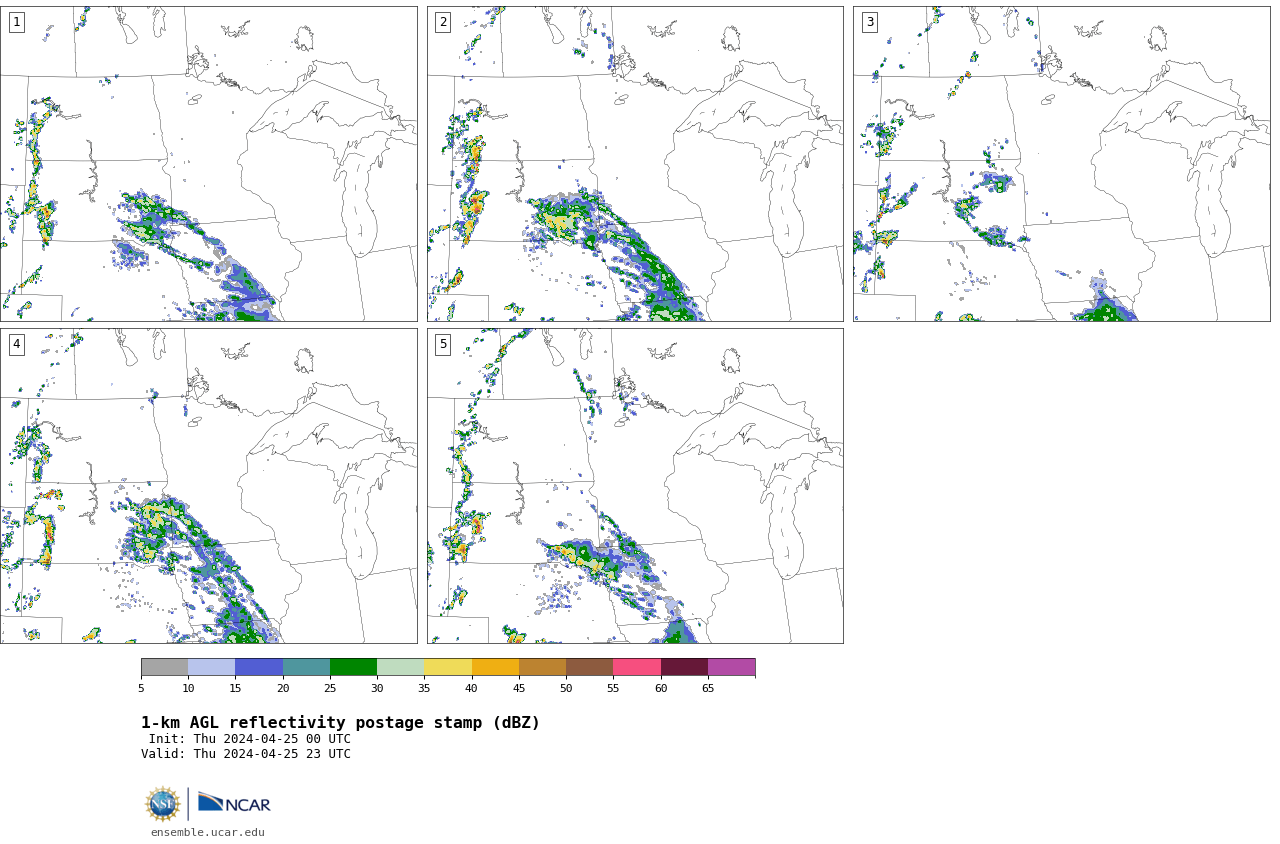Click the dark brown 50-55 dBZ swatch

pyautogui.click(x=589, y=667)
